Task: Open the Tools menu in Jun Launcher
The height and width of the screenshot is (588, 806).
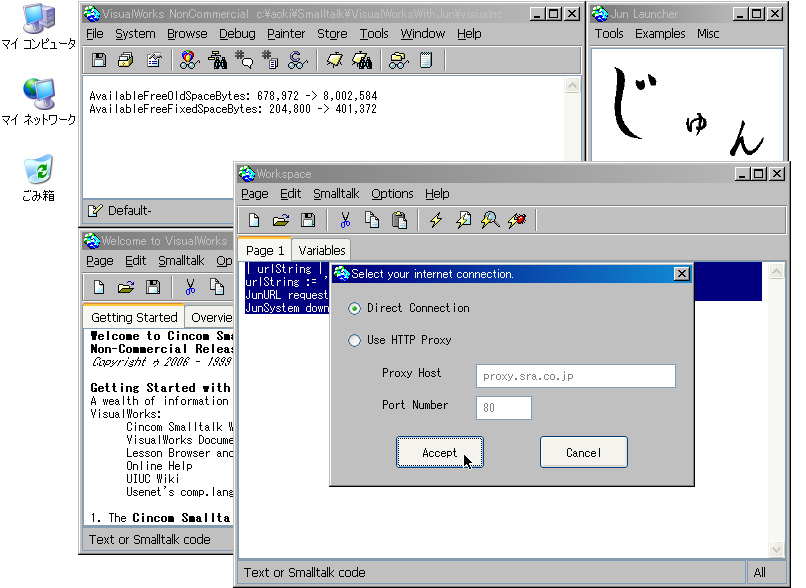Action: (609, 34)
